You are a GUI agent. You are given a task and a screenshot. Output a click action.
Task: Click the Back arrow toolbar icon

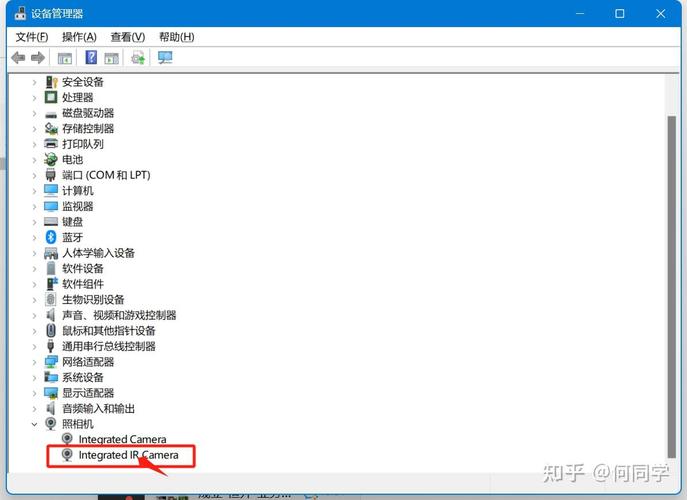(18, 57)
